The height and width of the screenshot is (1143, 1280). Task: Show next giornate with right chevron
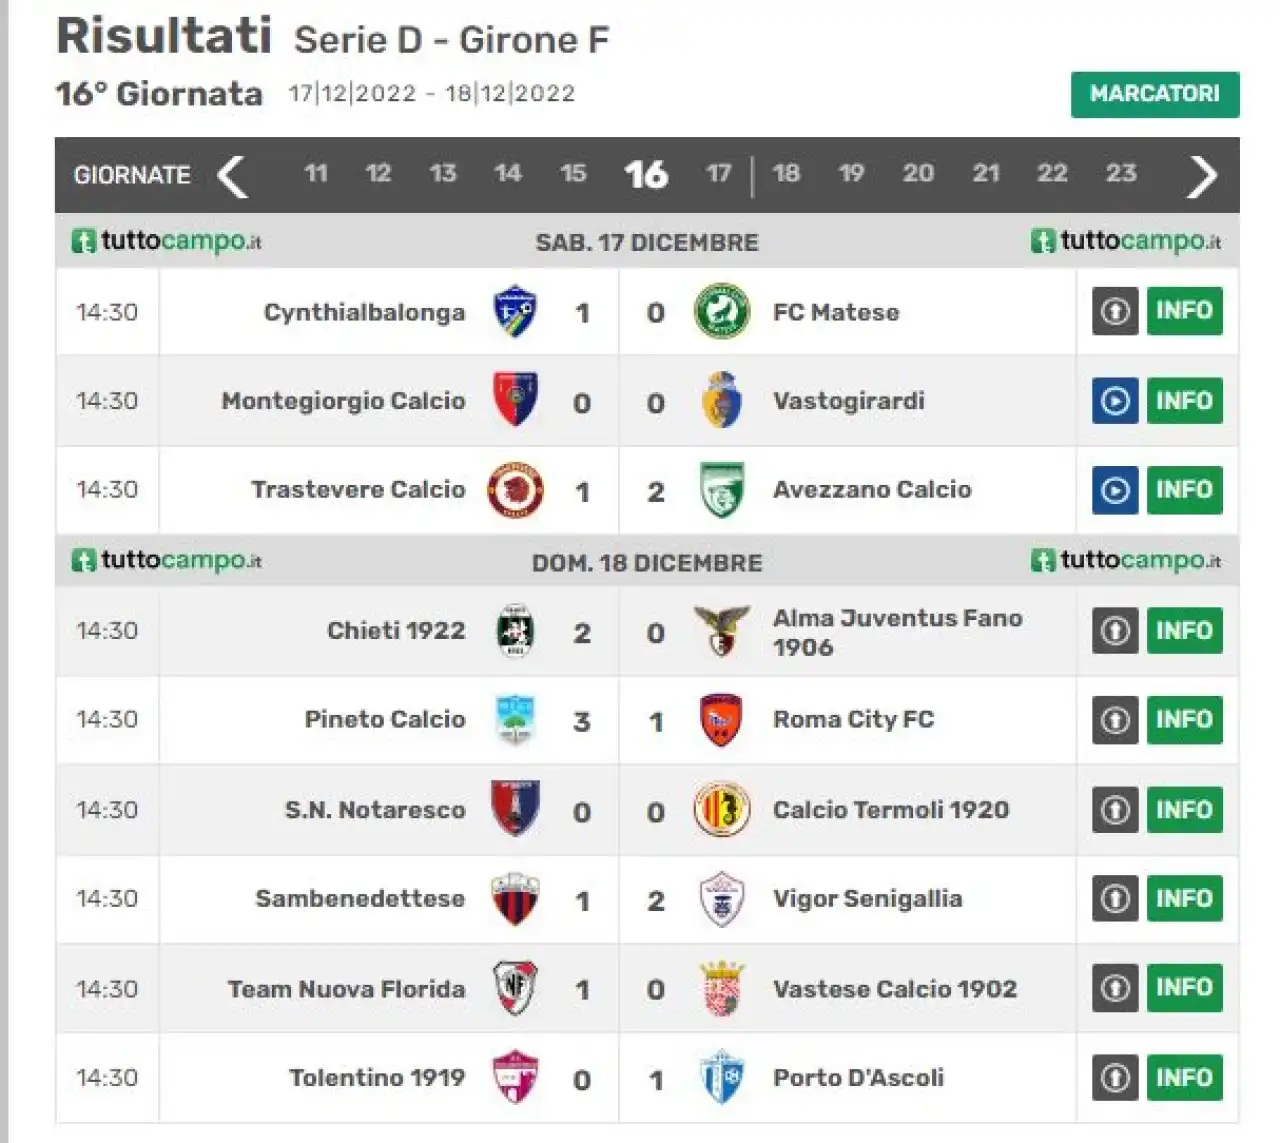(1202, 177)
